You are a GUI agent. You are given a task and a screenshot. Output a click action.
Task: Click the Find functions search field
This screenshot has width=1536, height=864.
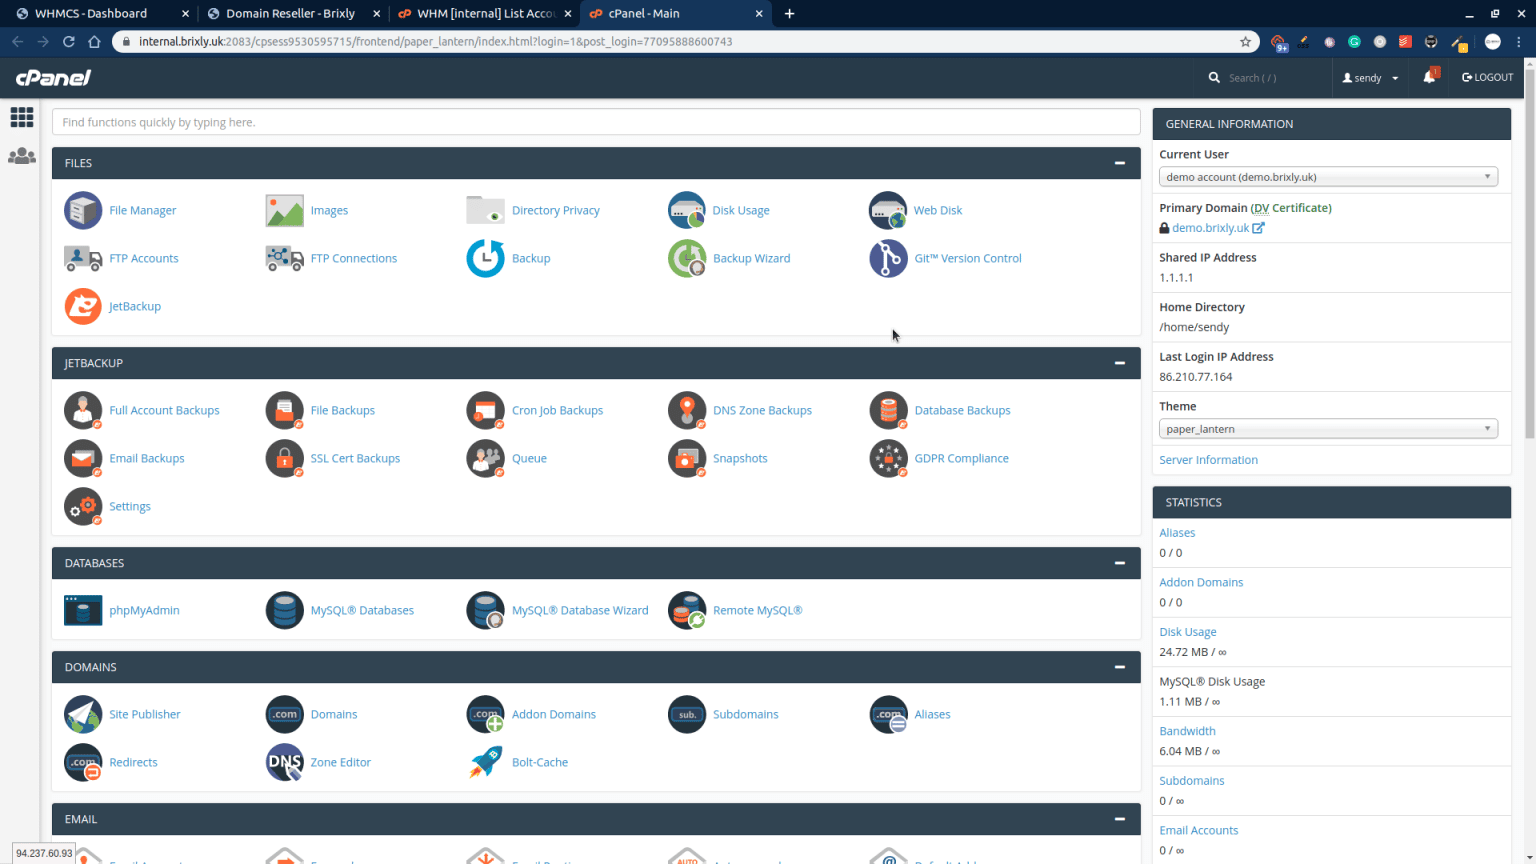pos(595,121)
